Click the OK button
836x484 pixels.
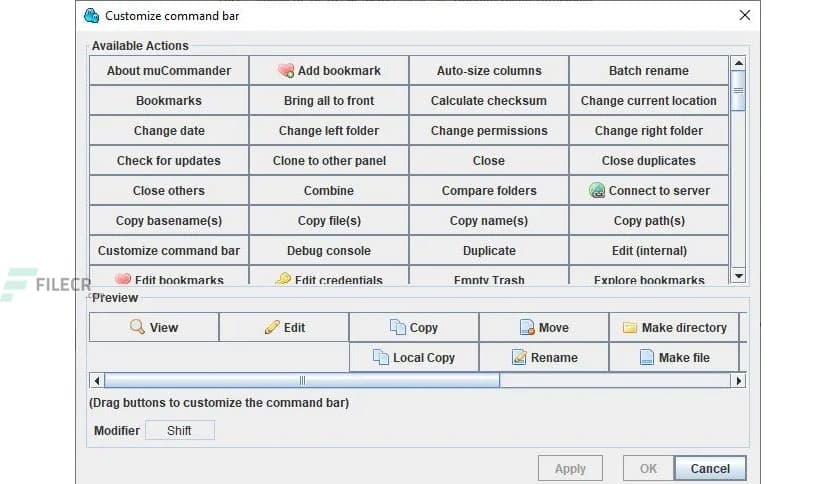tap(648, 468)
